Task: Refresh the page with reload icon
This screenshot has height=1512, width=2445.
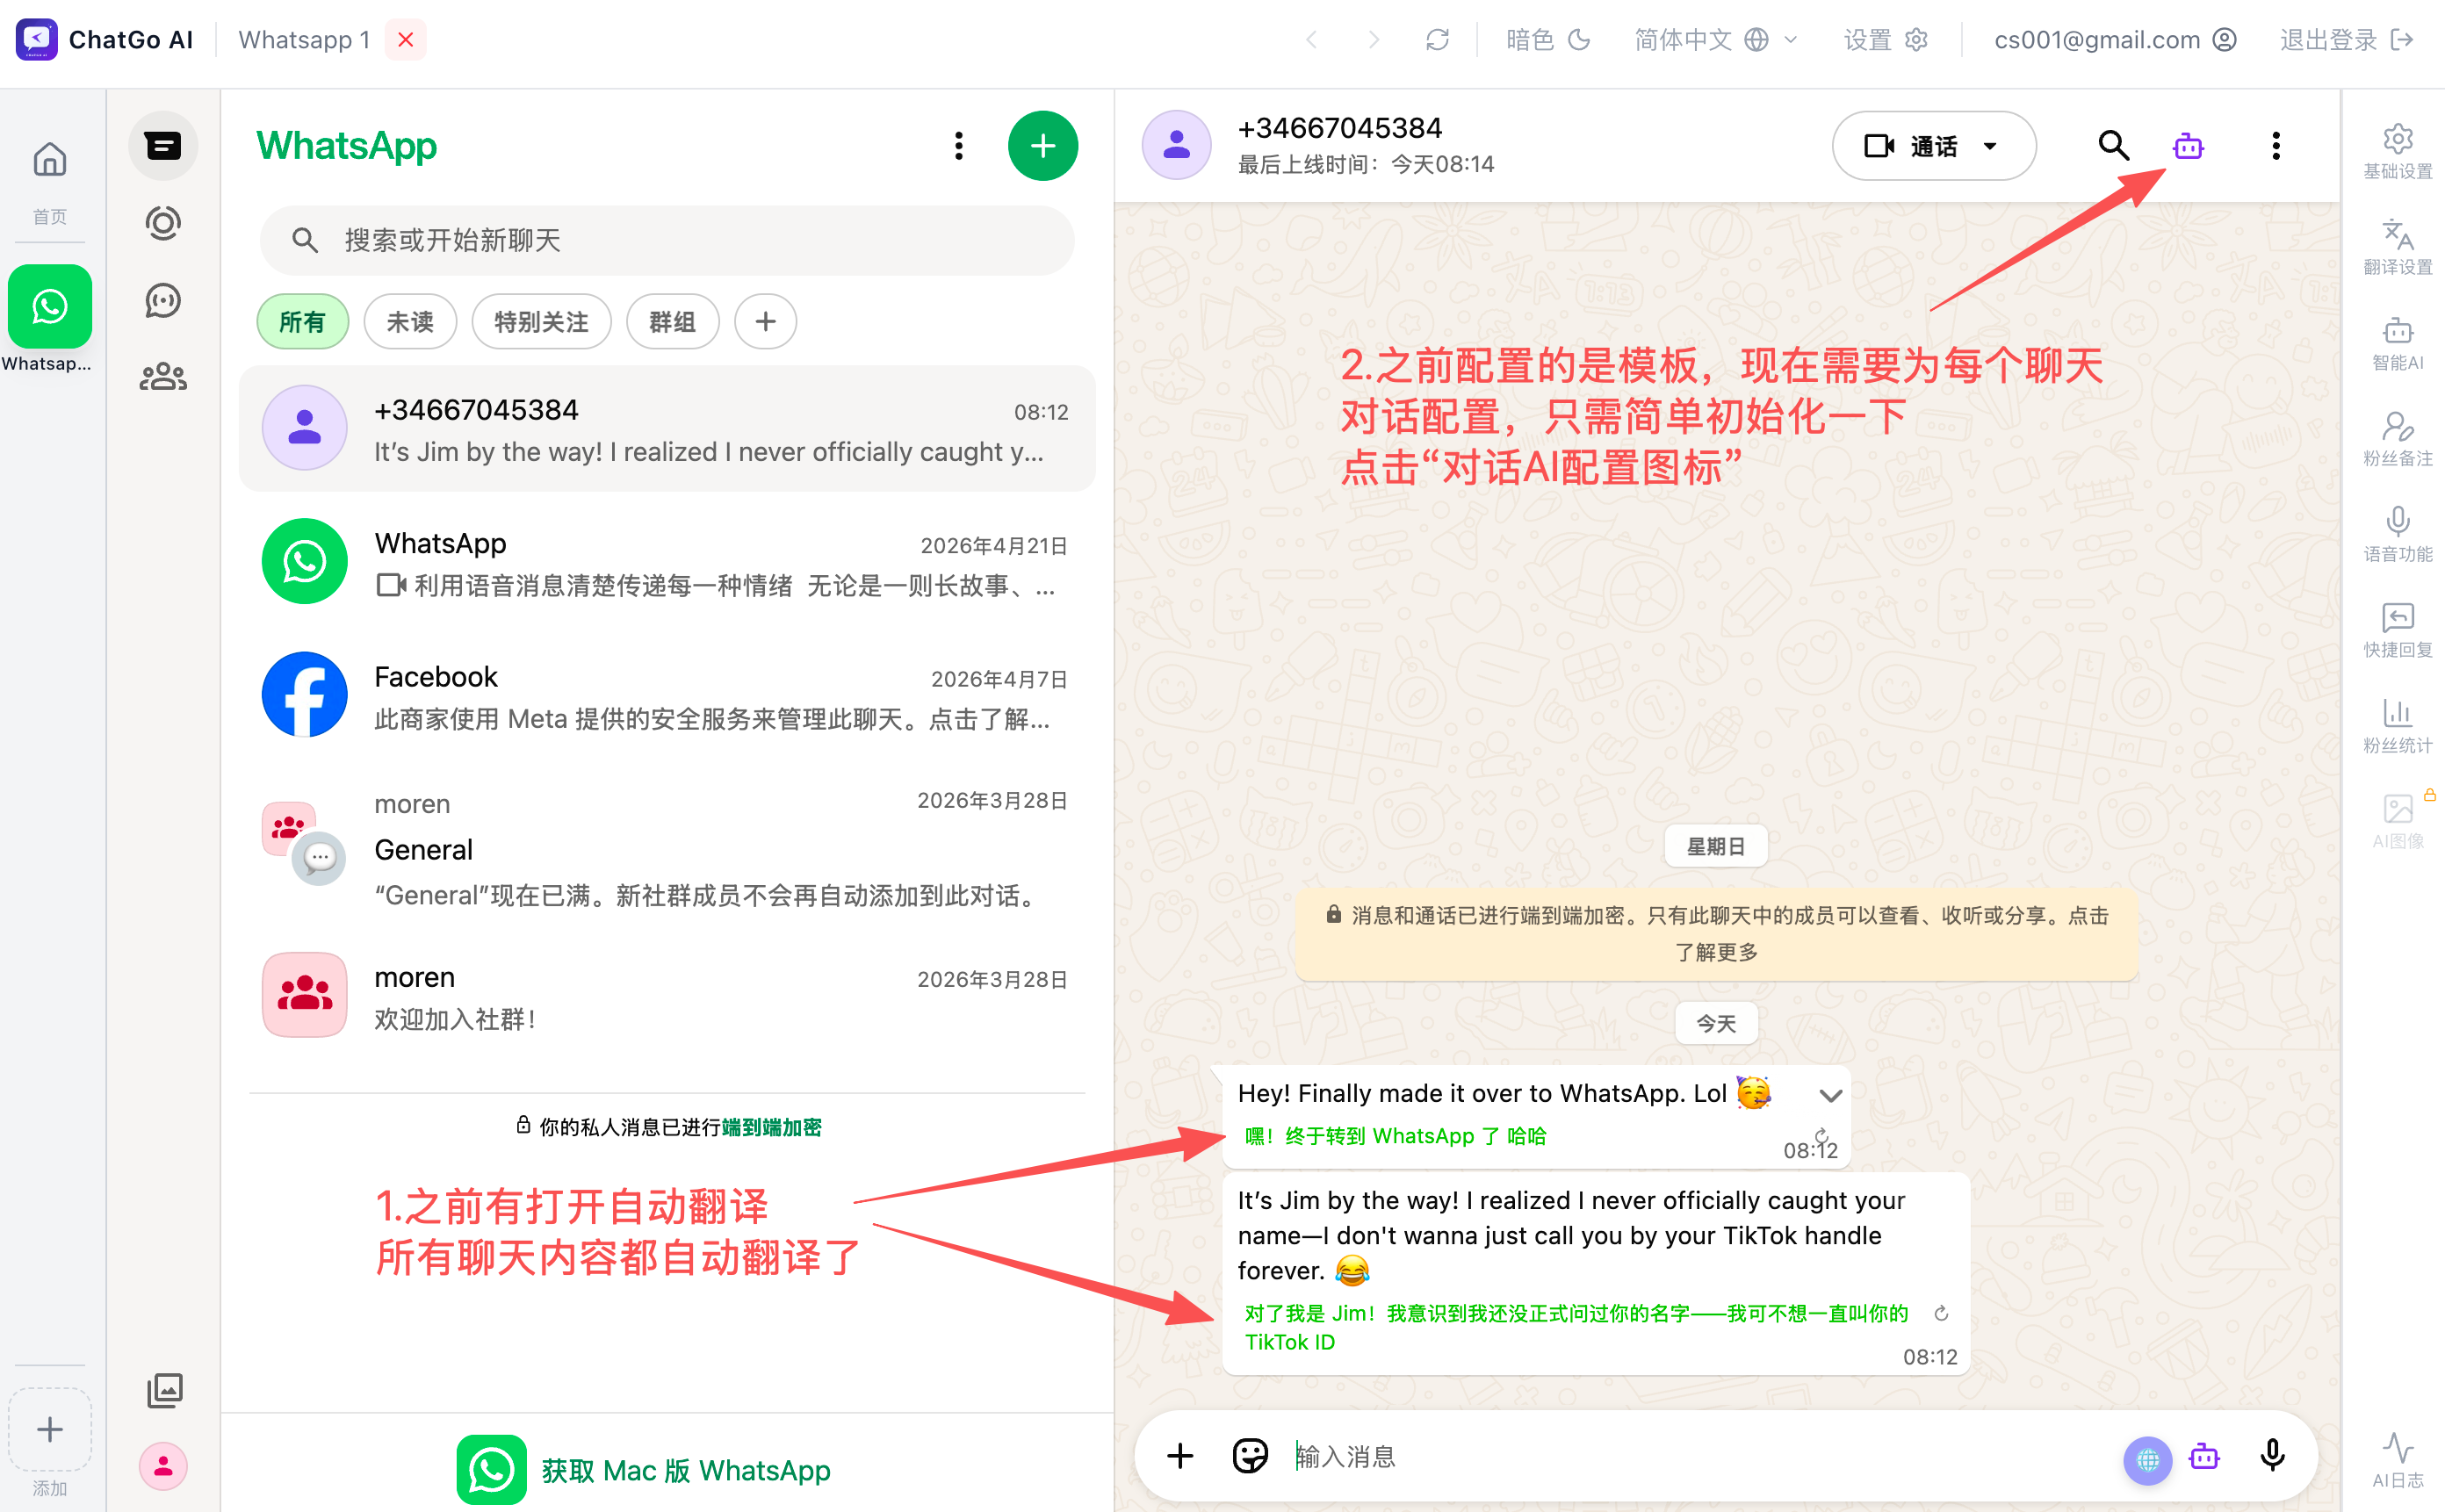Action: point(1436,40)
